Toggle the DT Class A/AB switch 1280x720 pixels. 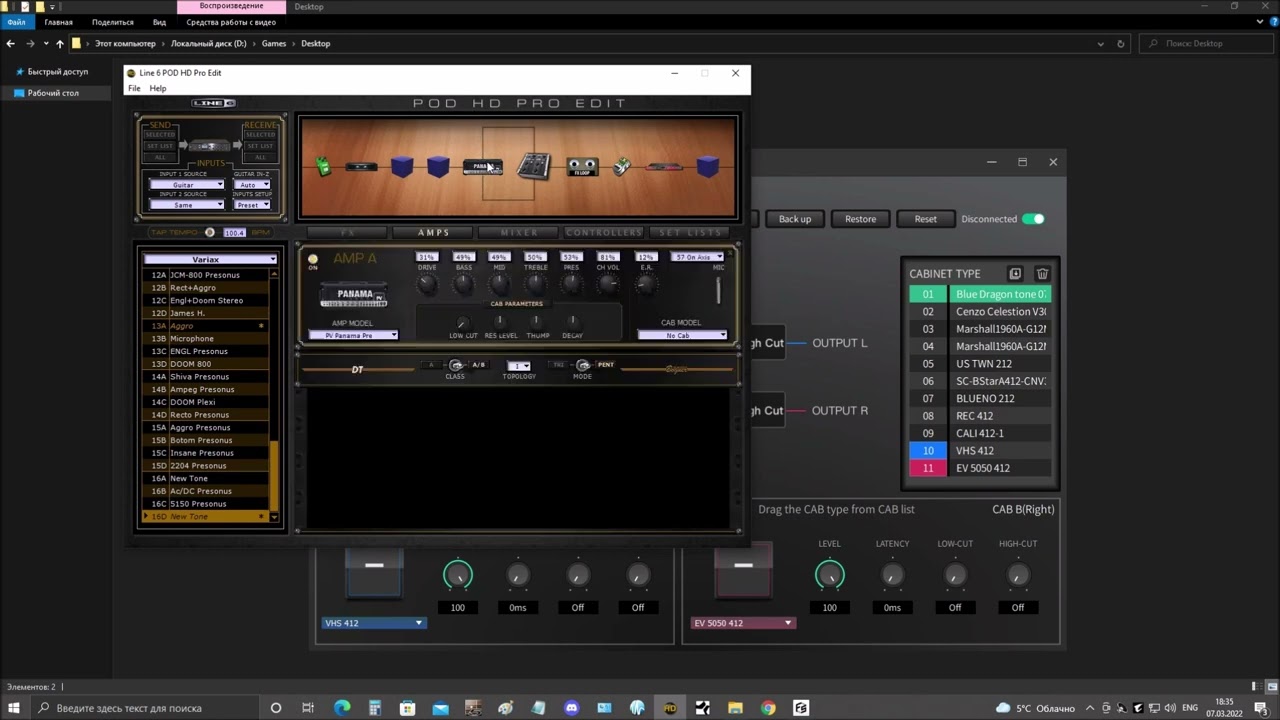click(456, 365)
